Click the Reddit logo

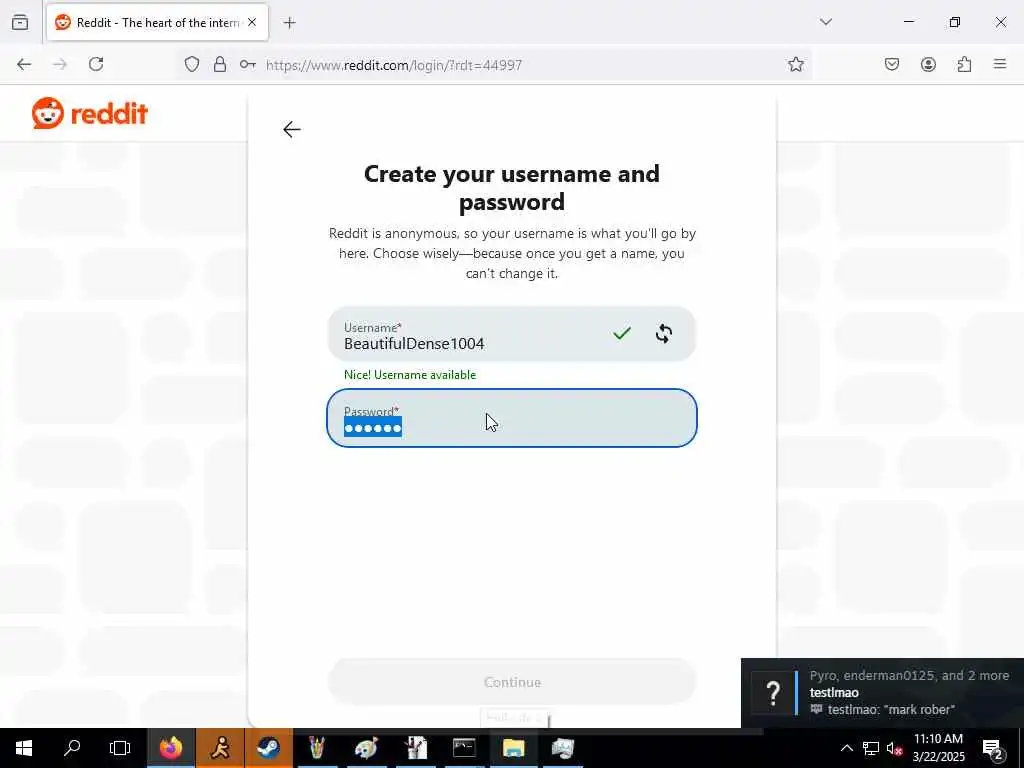[x=90, y=114]
